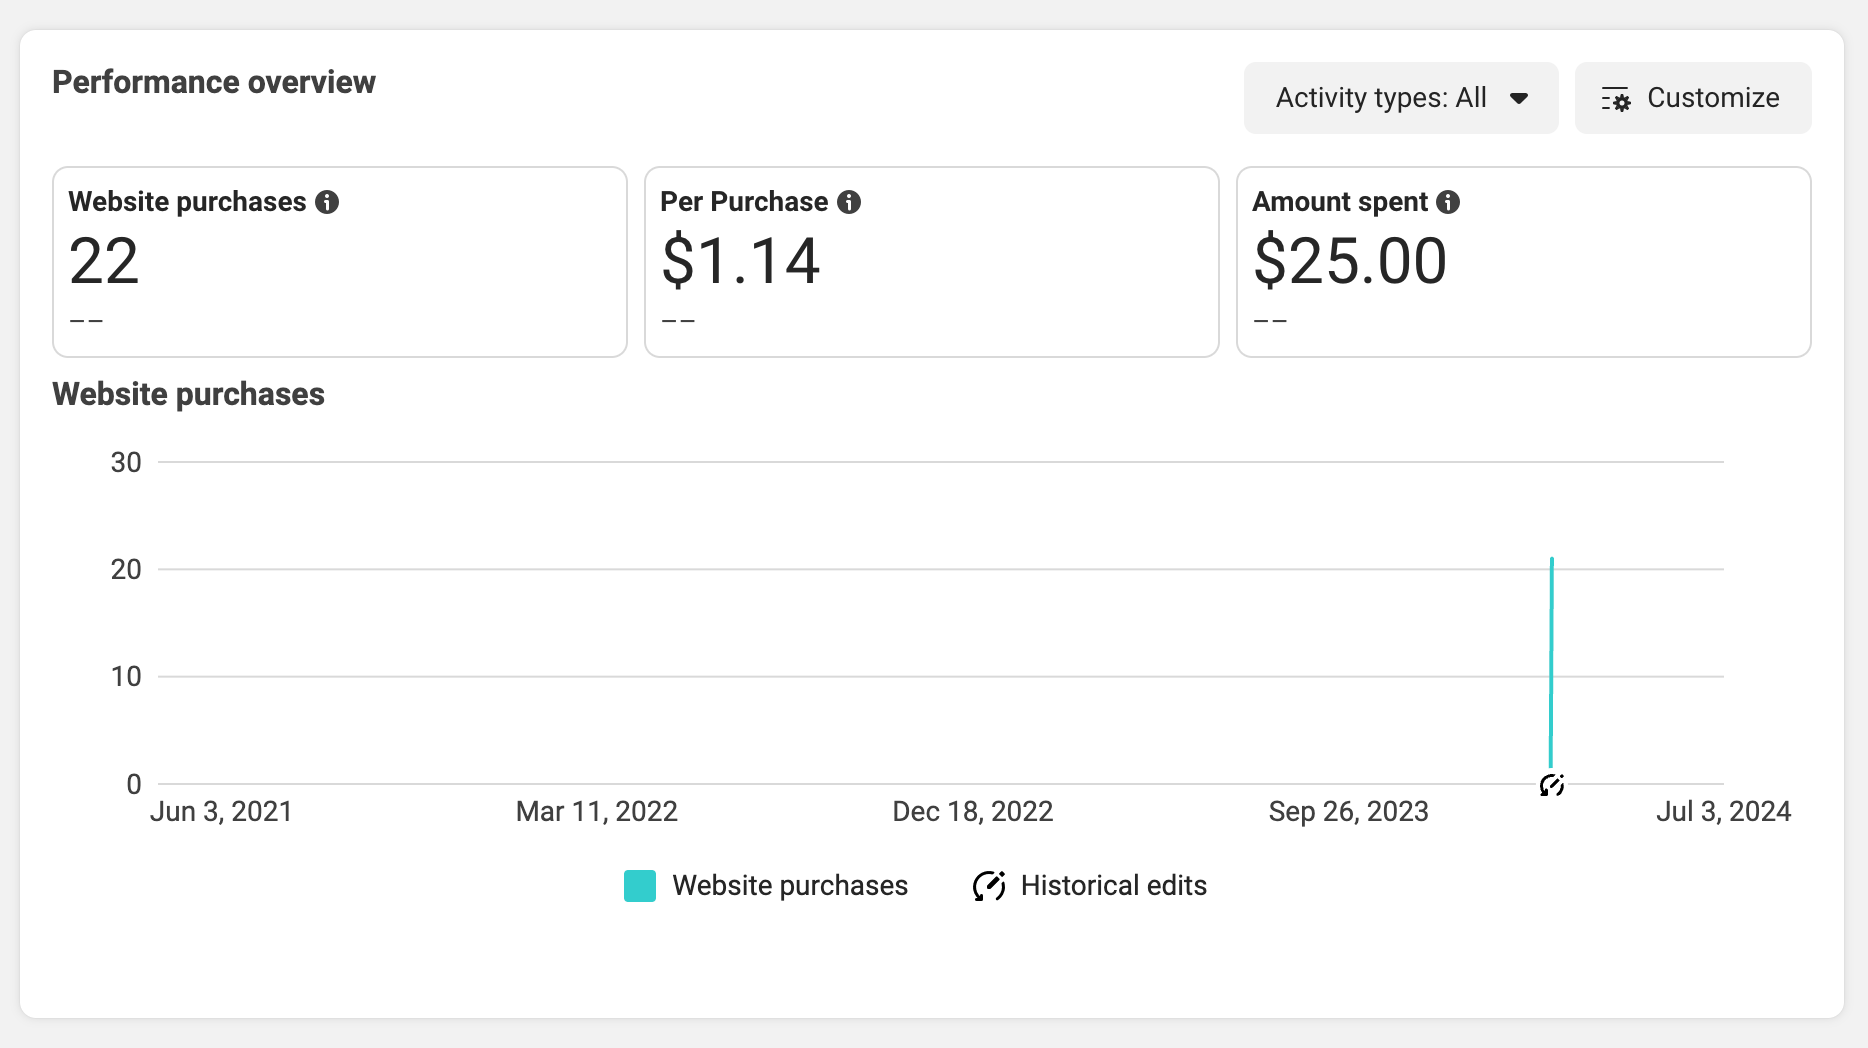Click info icon next to Amount spent
The width and height of the screenshot is (1868, 1048).
tap(1448, 202)
